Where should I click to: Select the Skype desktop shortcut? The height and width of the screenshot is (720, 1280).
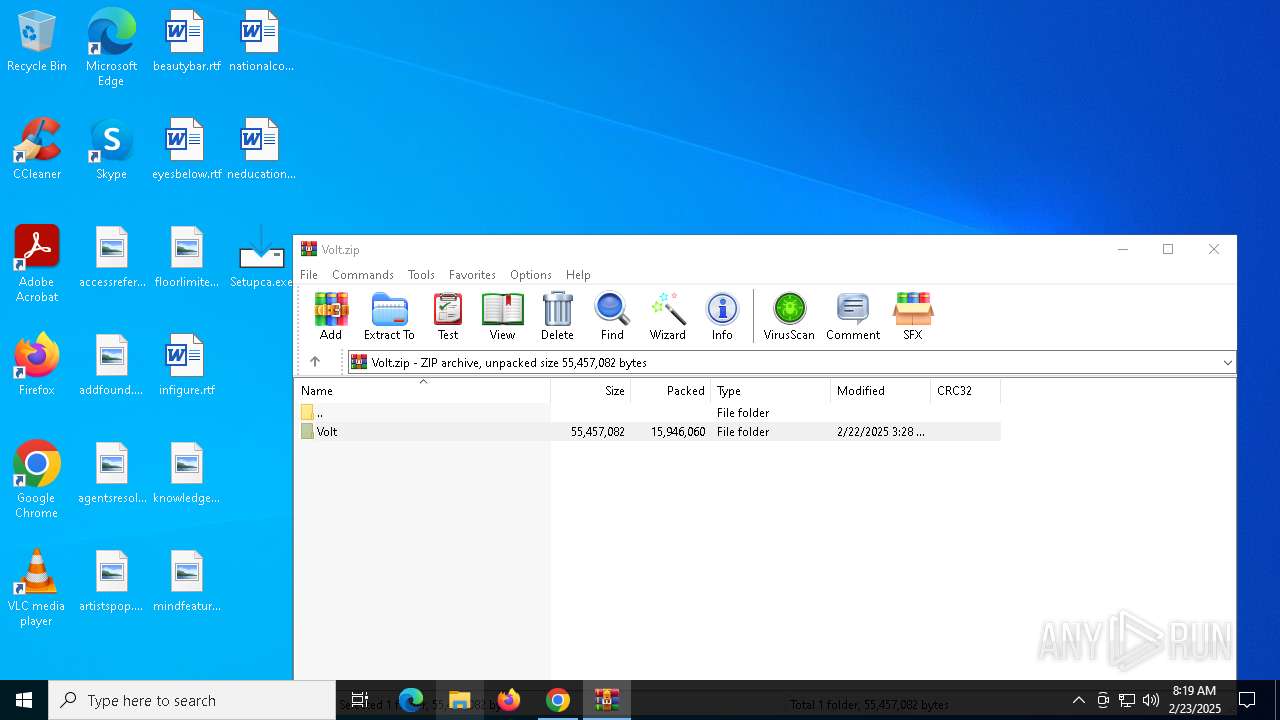pos(111,149)
